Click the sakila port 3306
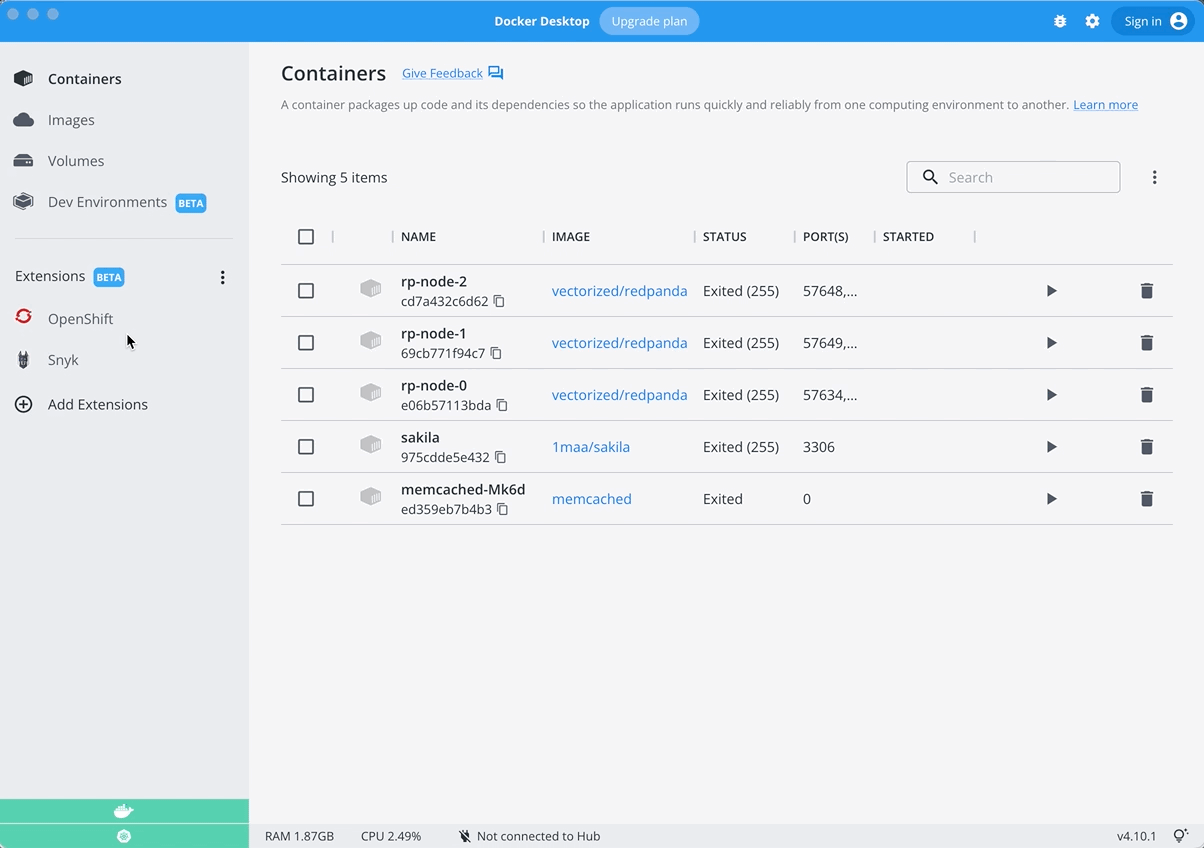 coord(818,447)
